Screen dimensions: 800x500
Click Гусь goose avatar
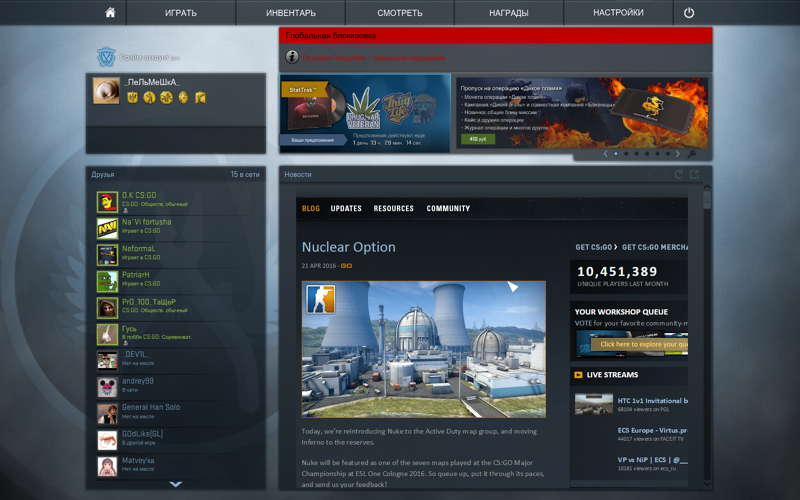[107, 335]
